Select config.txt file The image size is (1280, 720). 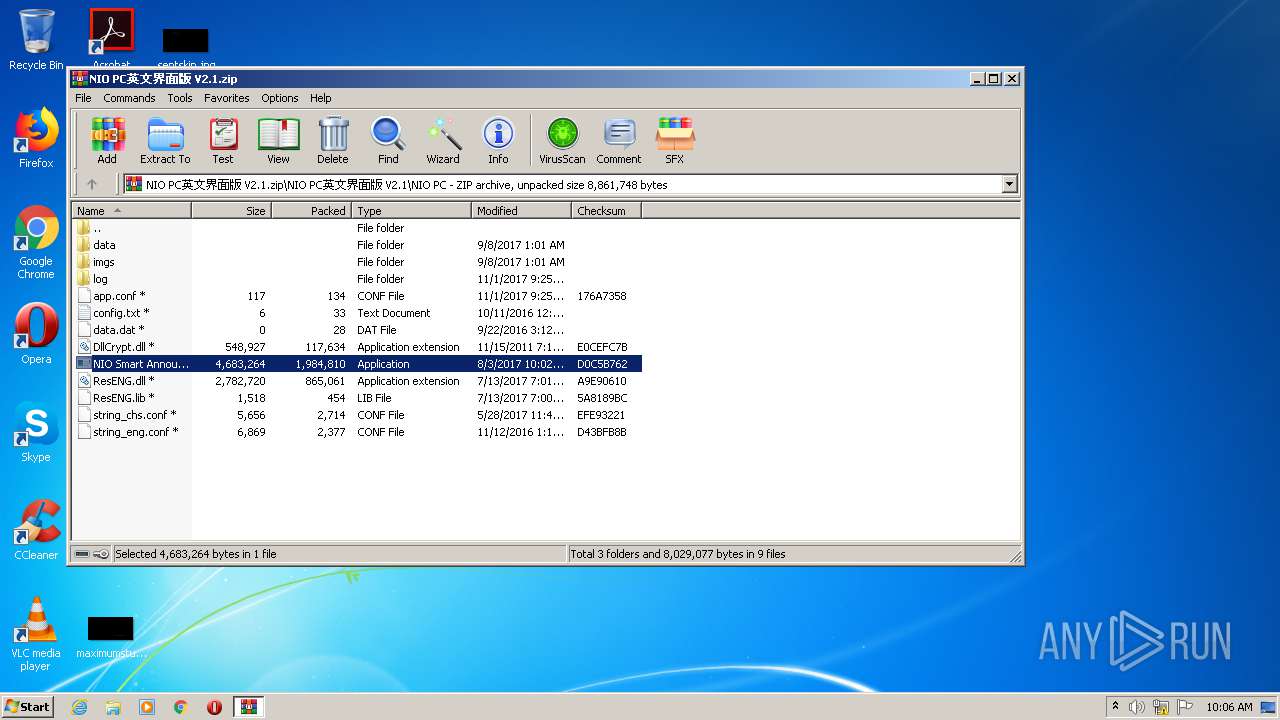tap(357, 313)
